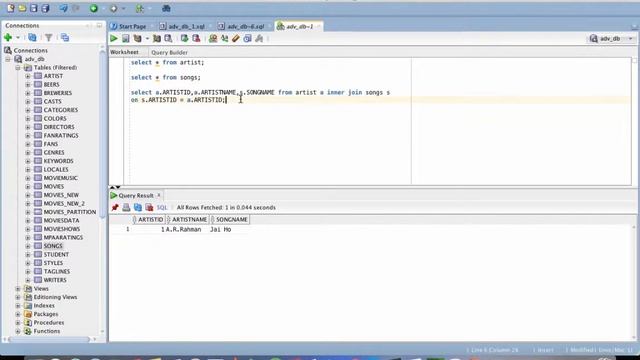Click the Autotrace icon in worksheet toolbar
Image resolution: width=640 pixels, height=360 pixels.
click(x=157, y=38)
